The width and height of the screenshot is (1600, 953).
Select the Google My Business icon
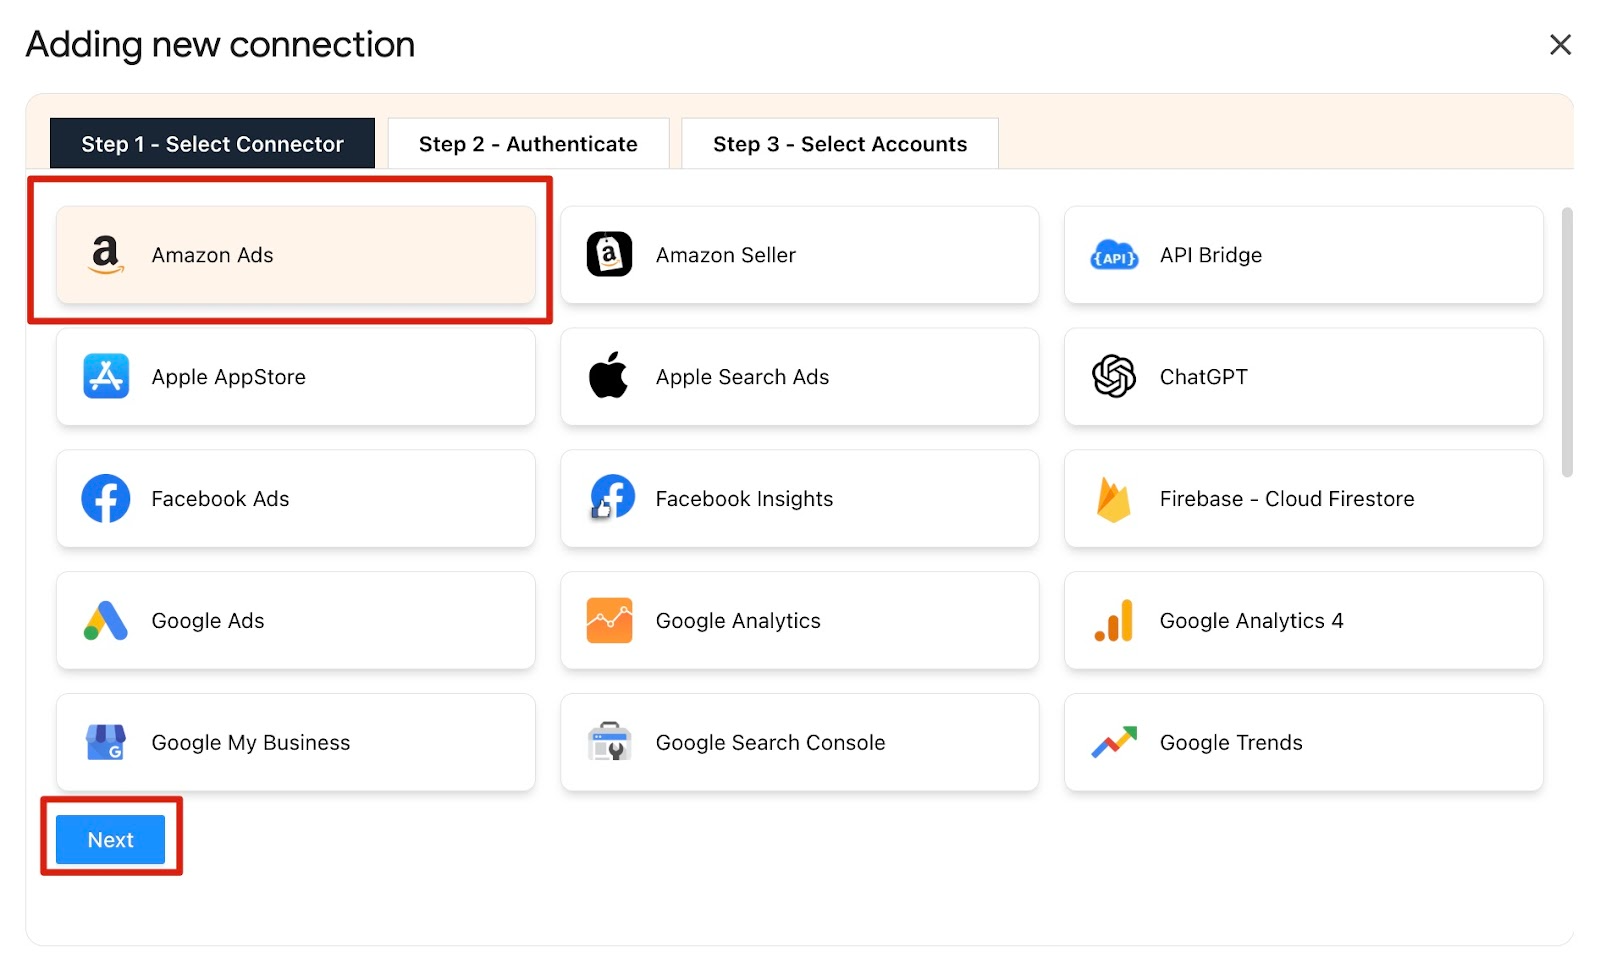(x=106, y=742)
